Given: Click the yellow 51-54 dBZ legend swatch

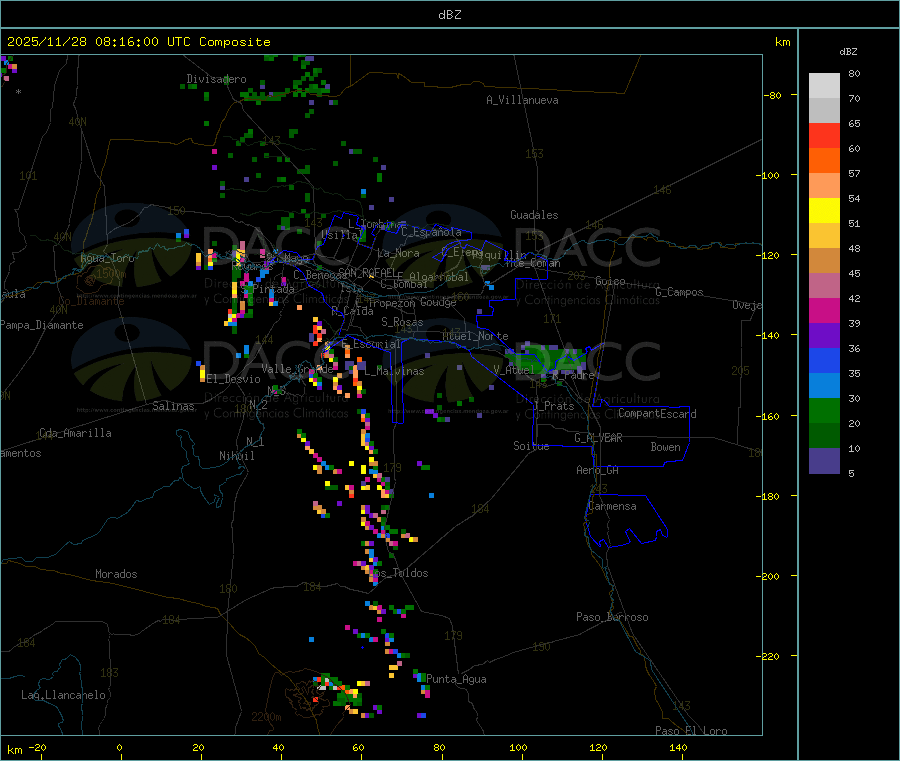Looking at the screenshot, I should [x=824, y=211].
